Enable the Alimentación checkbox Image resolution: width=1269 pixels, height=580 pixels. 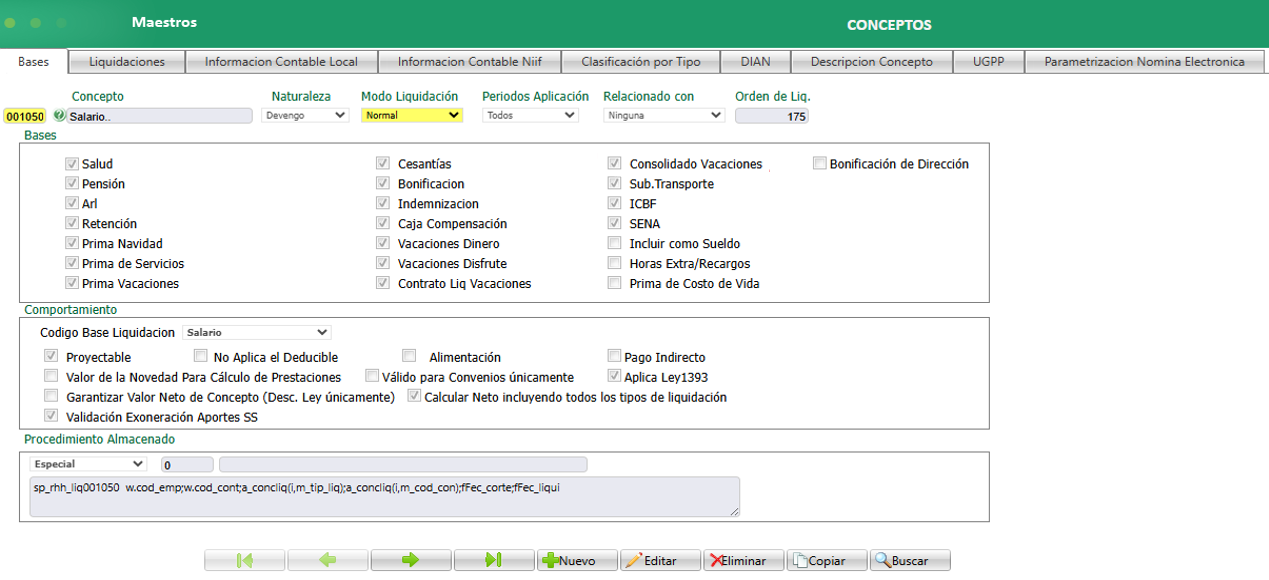tap(409, 356)
